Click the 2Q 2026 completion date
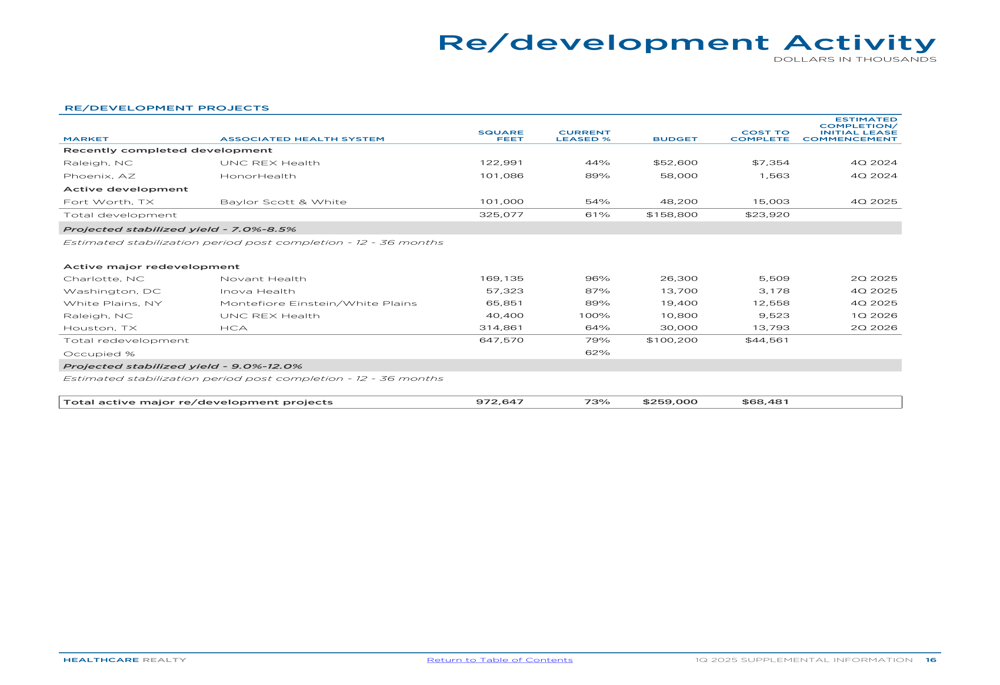 (874, 328)
